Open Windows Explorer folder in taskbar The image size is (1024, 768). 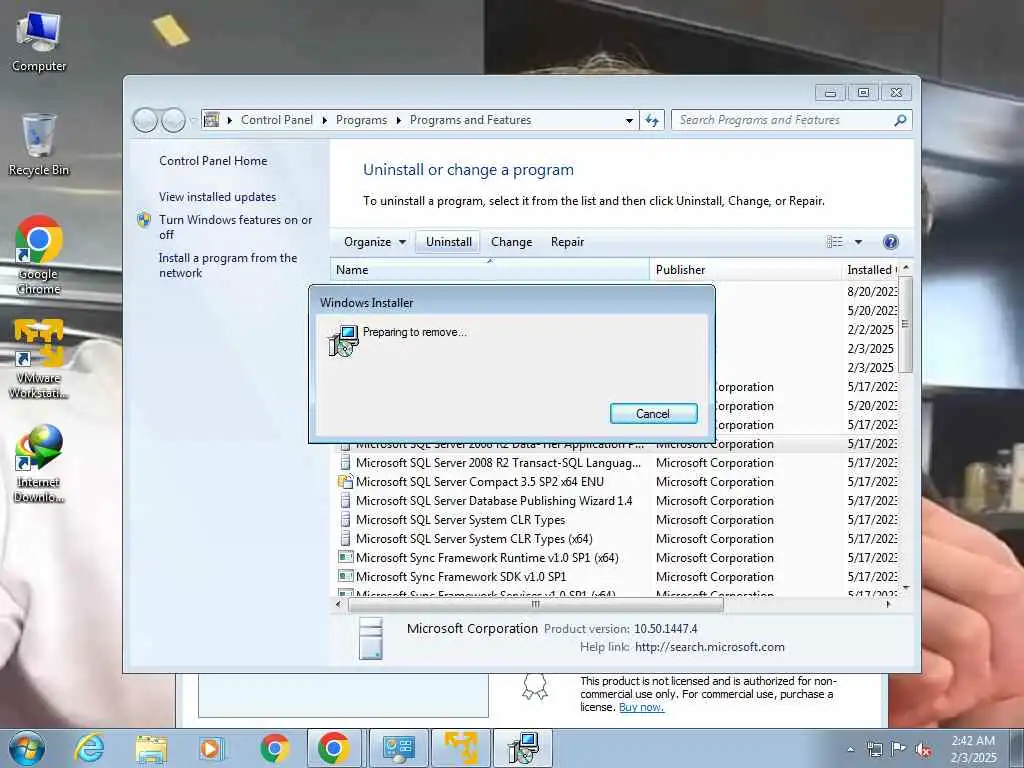coord(151,748)
